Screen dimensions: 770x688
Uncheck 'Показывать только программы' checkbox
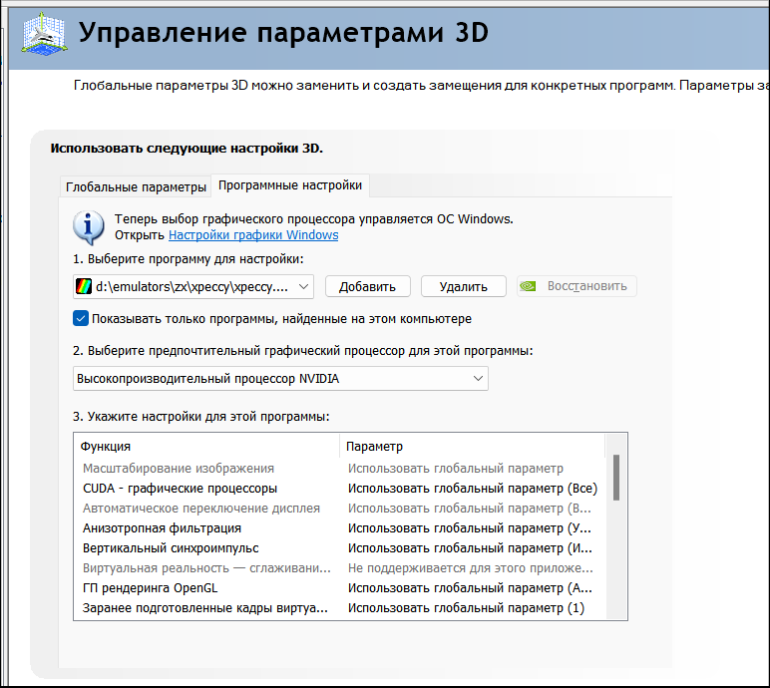pos(81,318)
